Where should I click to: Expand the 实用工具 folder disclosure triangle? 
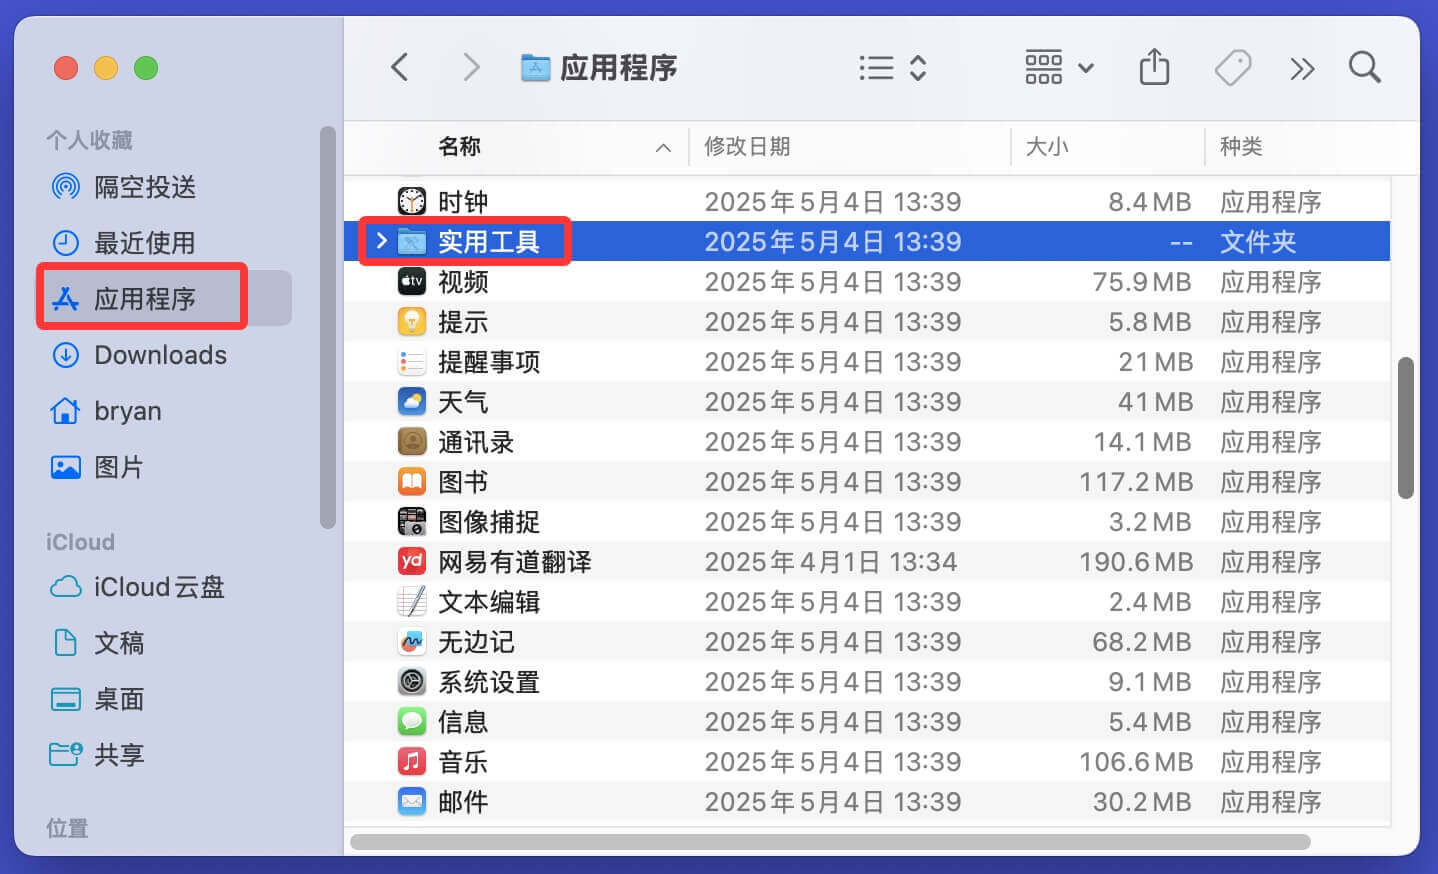tap(380, 241)
